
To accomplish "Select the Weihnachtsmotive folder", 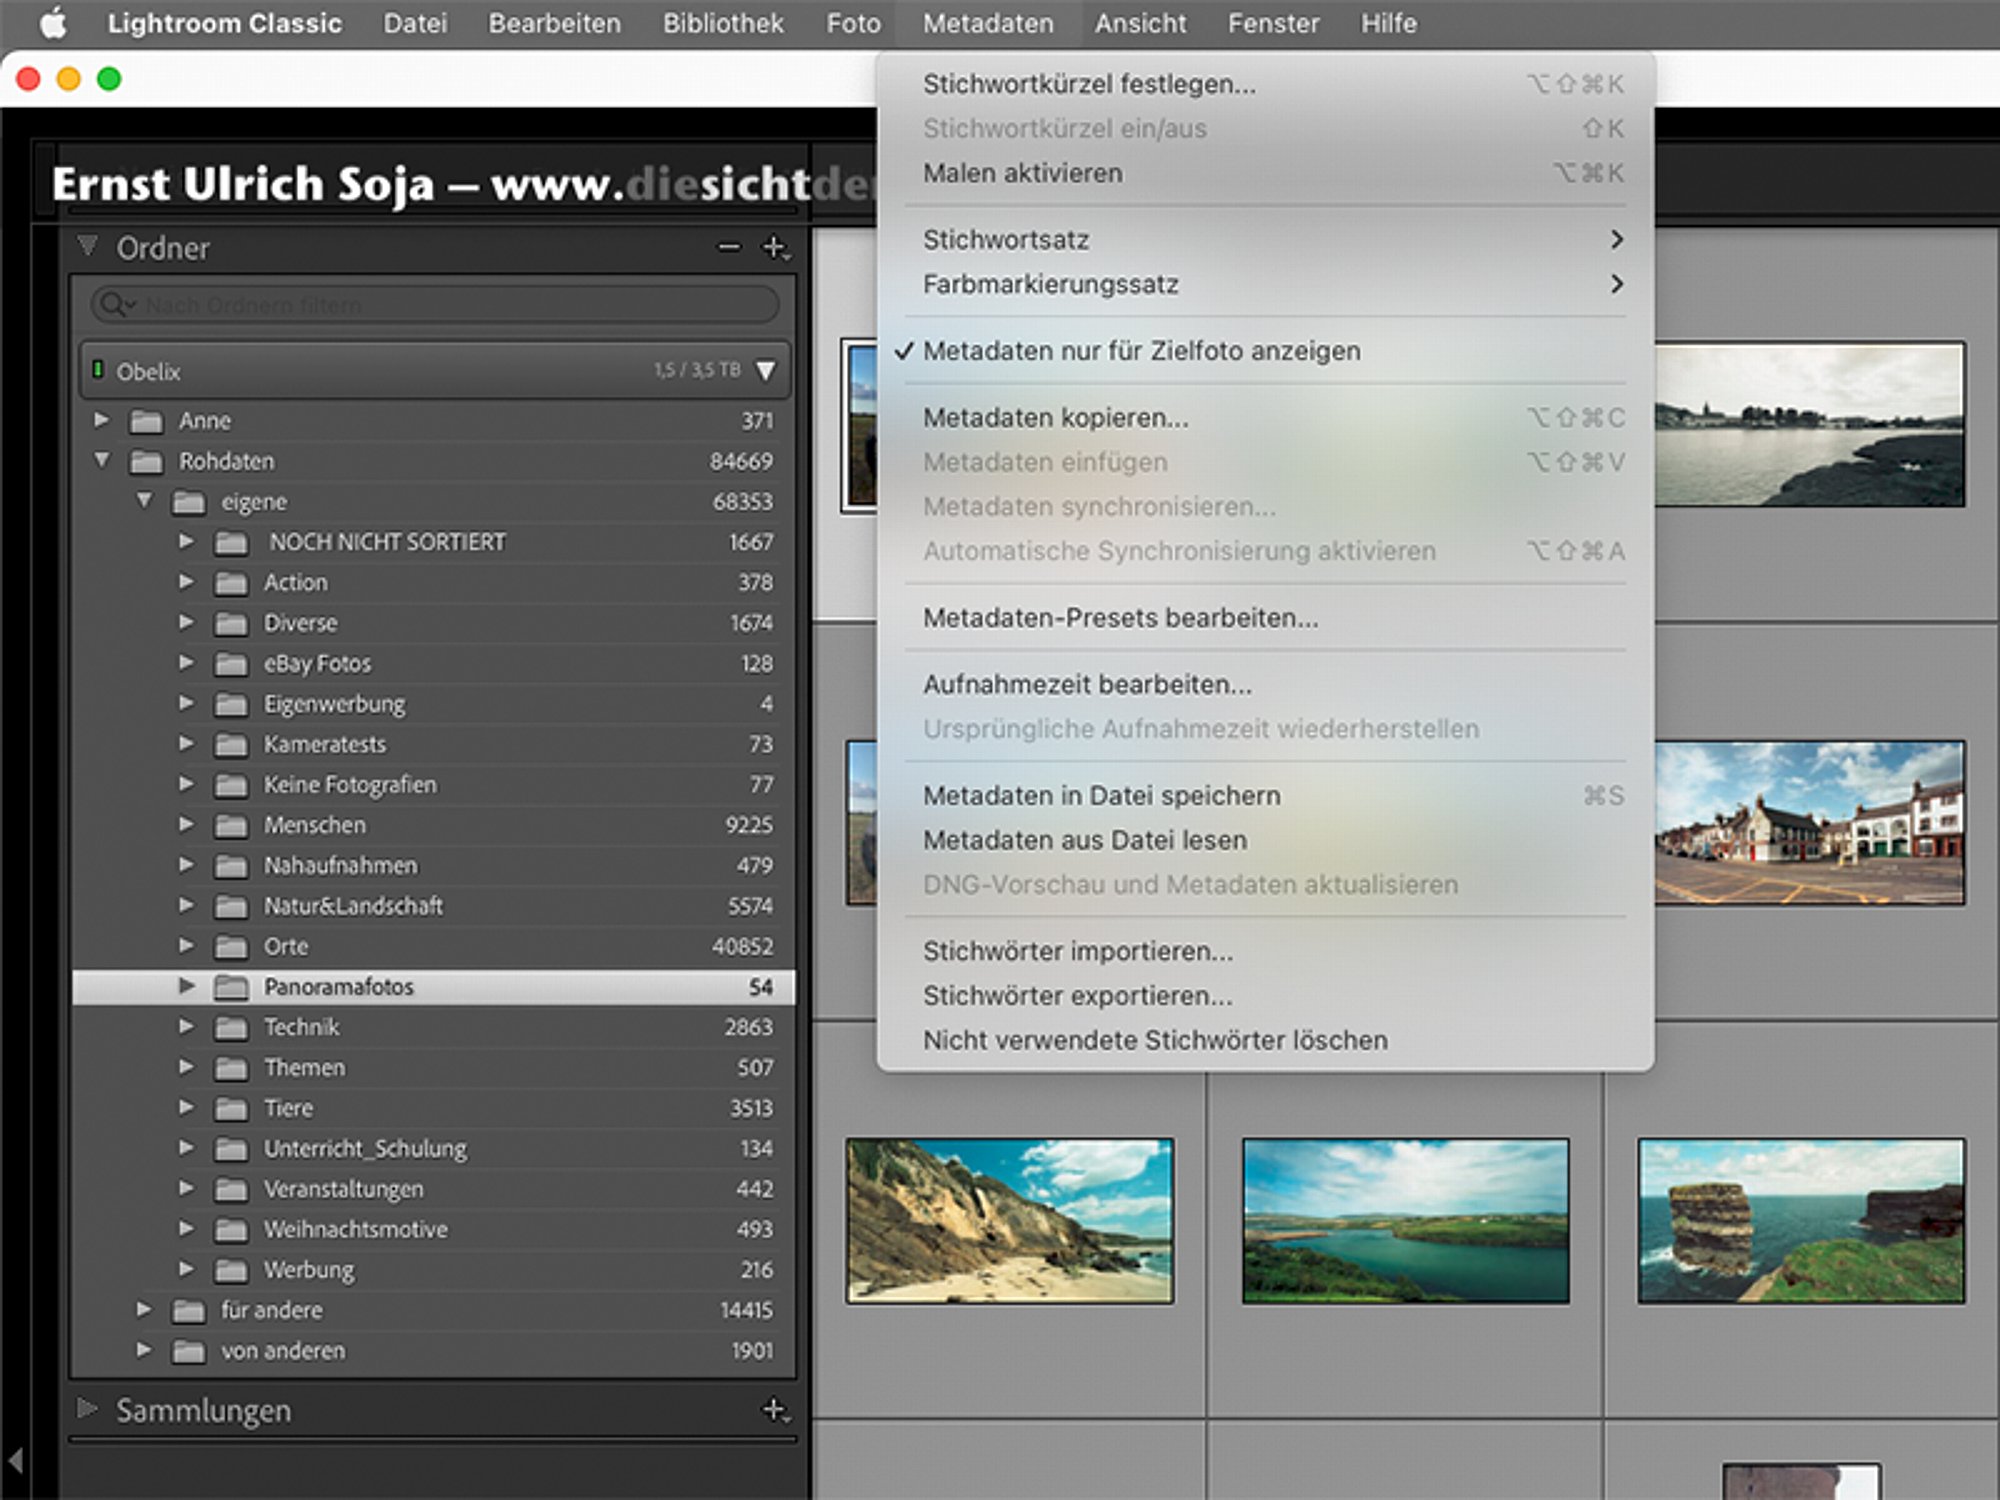I will pos(434,1229).
